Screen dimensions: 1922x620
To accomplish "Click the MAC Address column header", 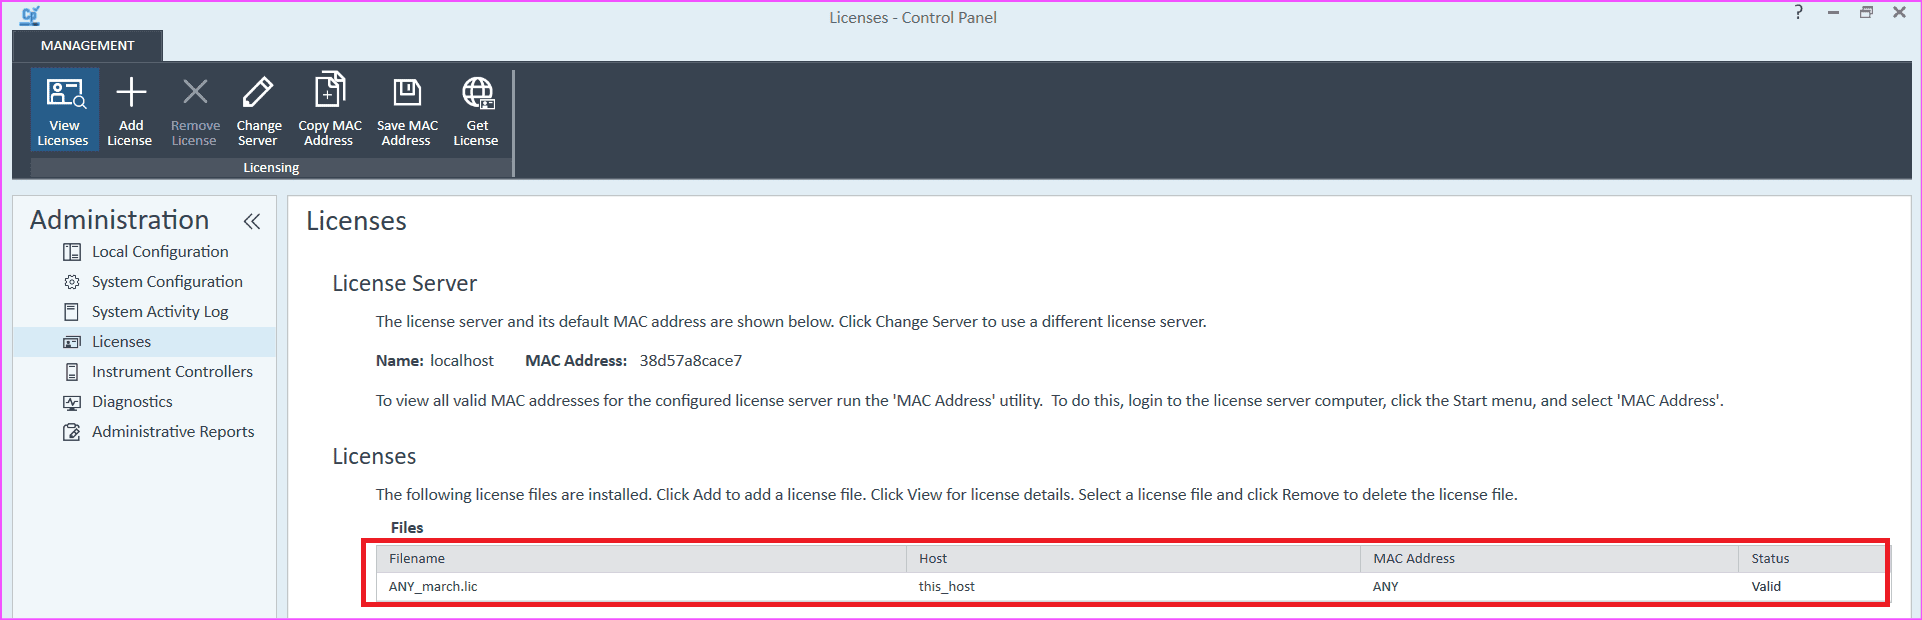I will tap(1550, 558).
